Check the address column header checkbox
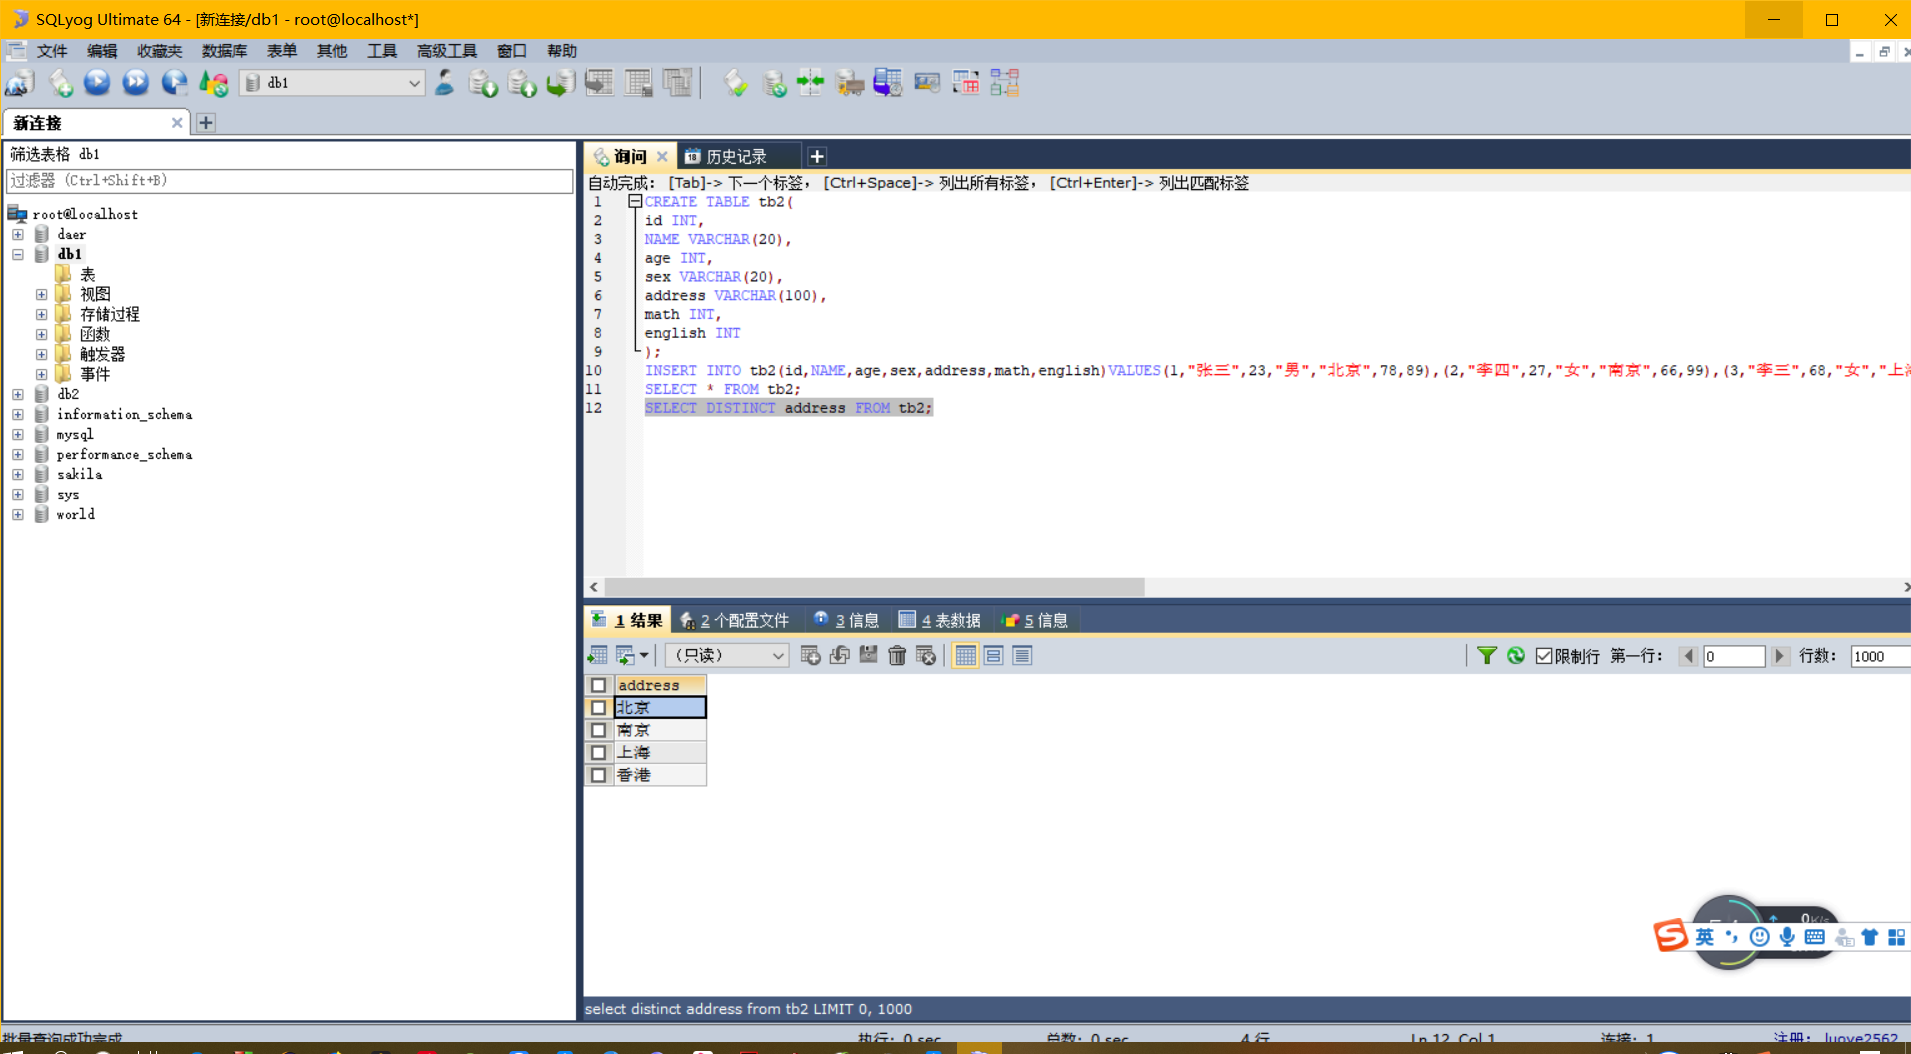Image resolution: width=1911 pixels, height=1054 pixels. [599, 685]
